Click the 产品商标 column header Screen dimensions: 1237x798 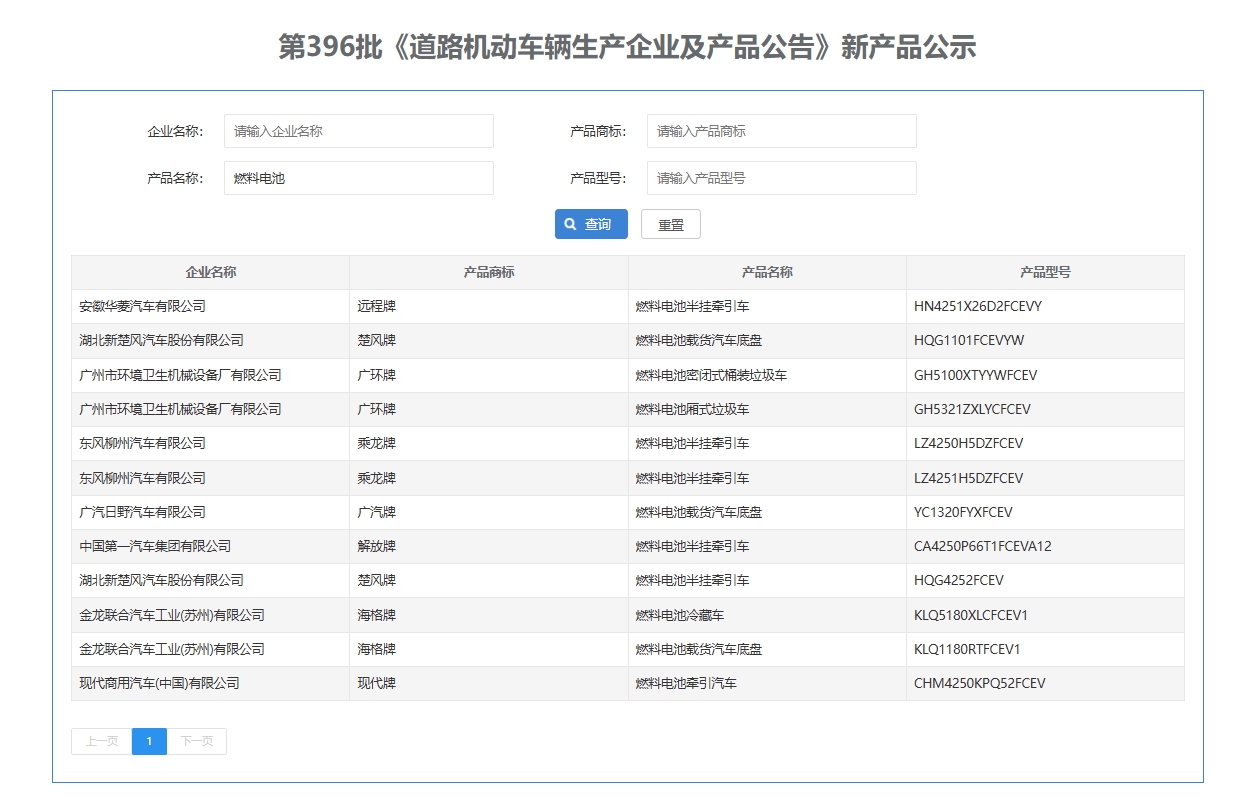[487, 272]
